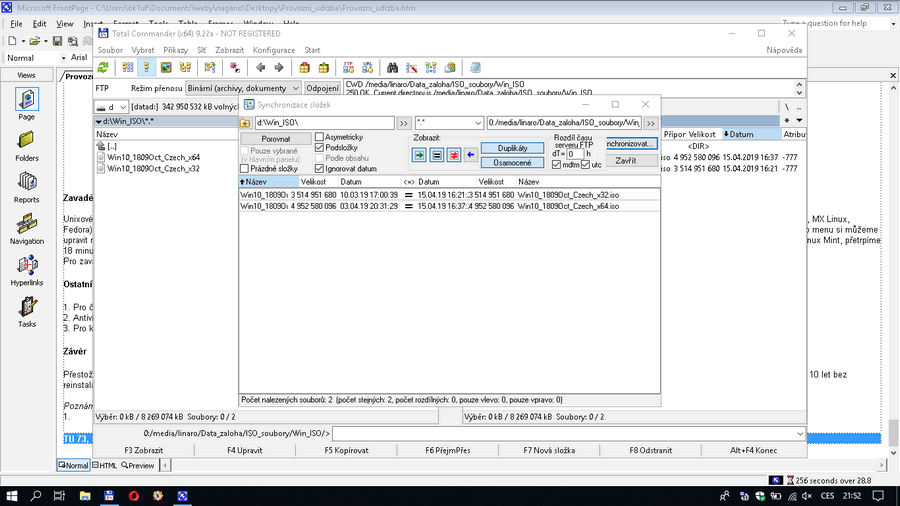Click the dT time difference input field
This screenshot has width=900, height=506.
(x=574, y=154)
